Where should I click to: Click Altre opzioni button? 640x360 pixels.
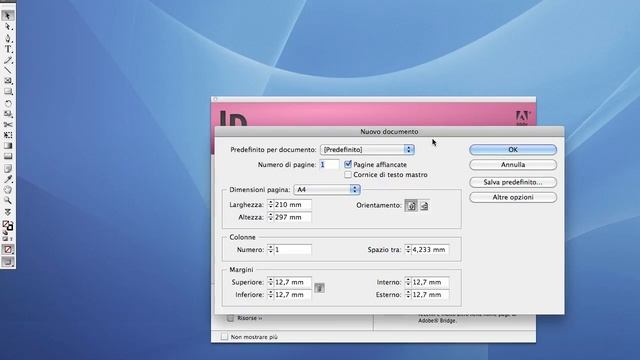(513, 198)
